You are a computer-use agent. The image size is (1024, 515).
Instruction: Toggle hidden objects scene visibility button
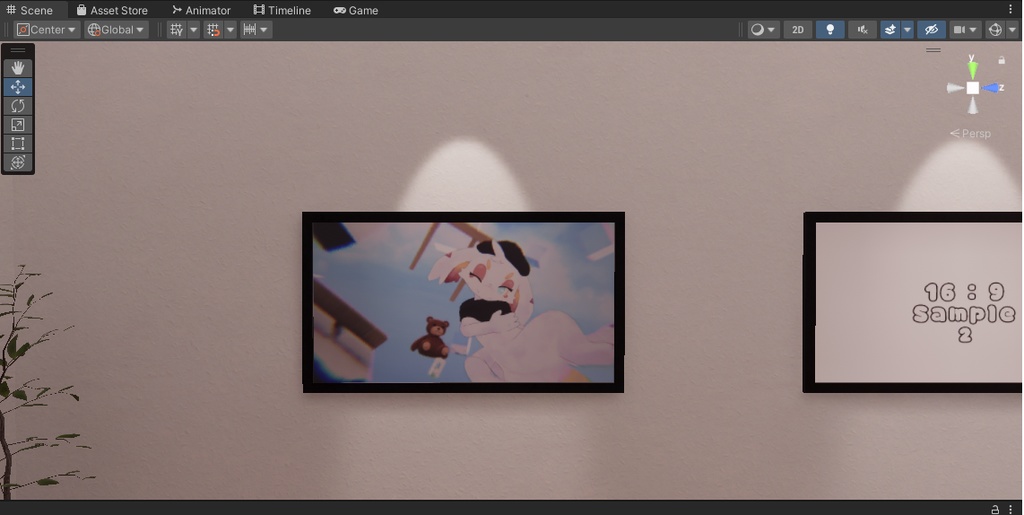click(931, 29)
